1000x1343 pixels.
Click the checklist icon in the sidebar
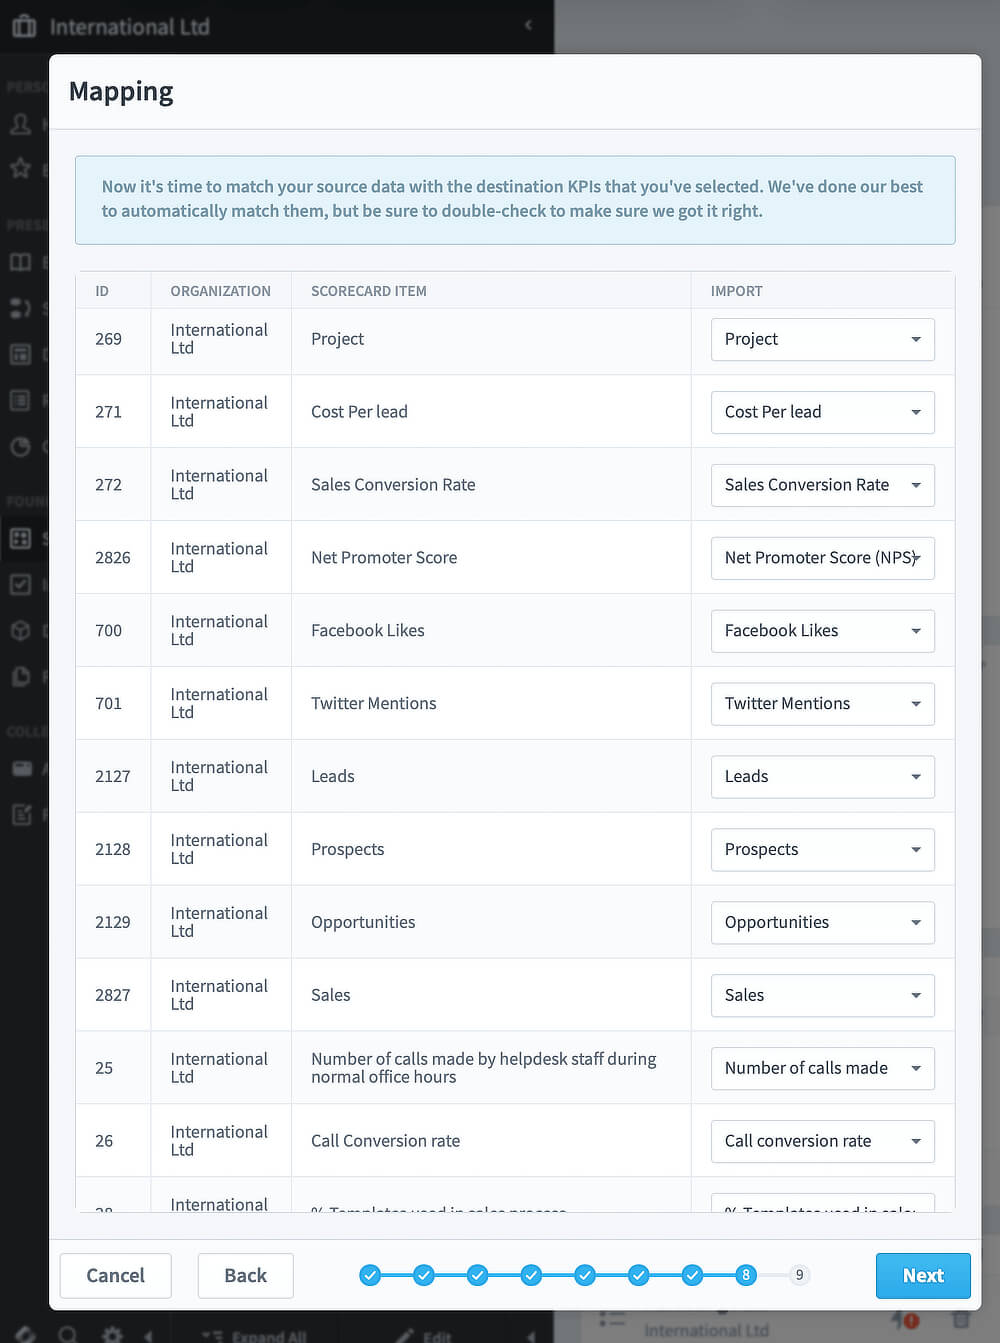(23, 583)
